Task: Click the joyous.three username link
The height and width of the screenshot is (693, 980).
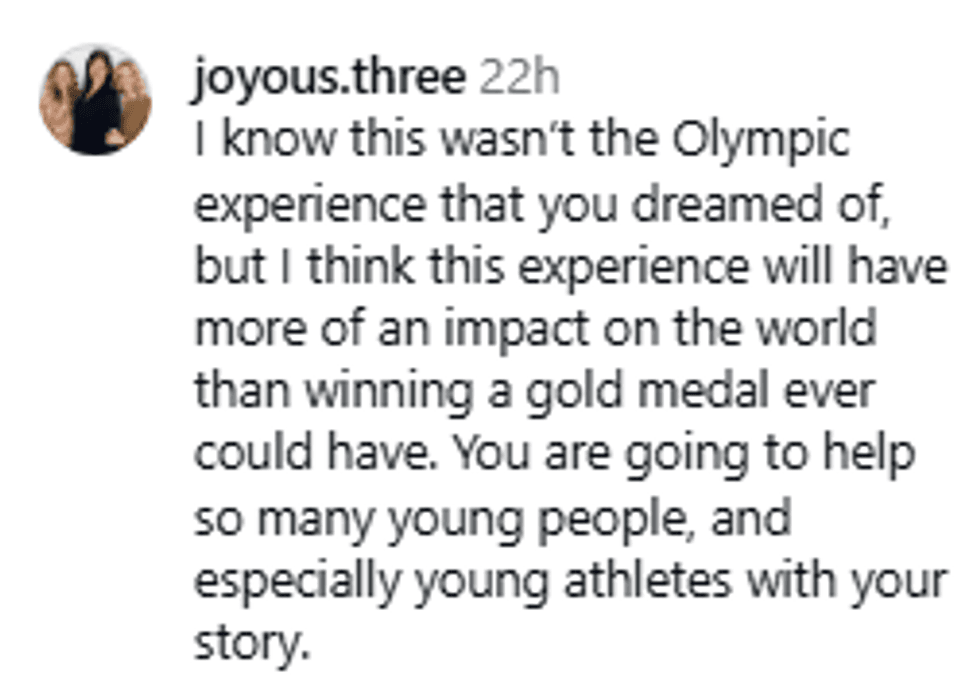Action: click(x=330, y=79)
